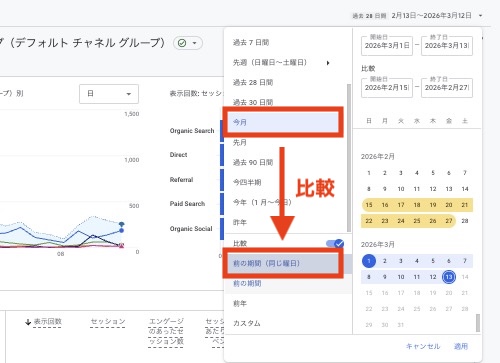The width and height of the screenshot is (500, 363).
Task: Select 過去 90 日間 preset
Action: [253, 162]
